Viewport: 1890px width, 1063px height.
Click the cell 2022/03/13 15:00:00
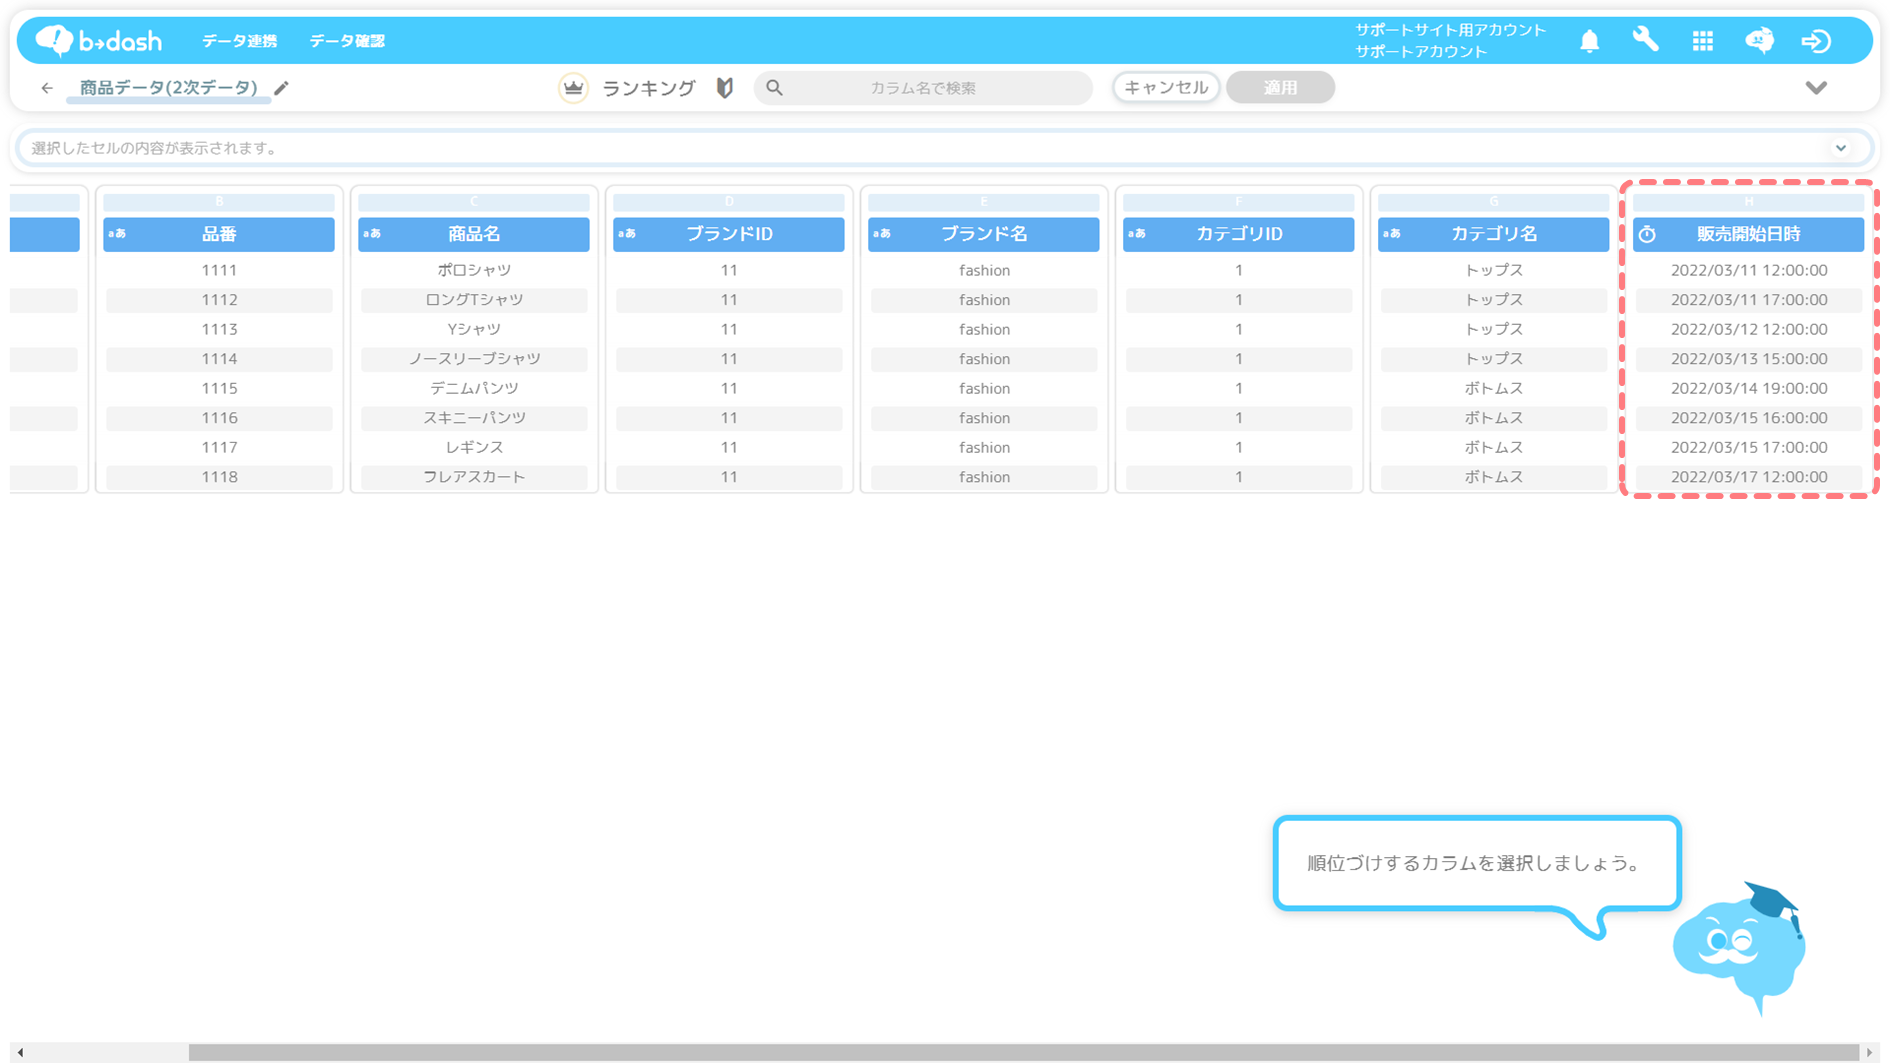tap(1749, 359)
